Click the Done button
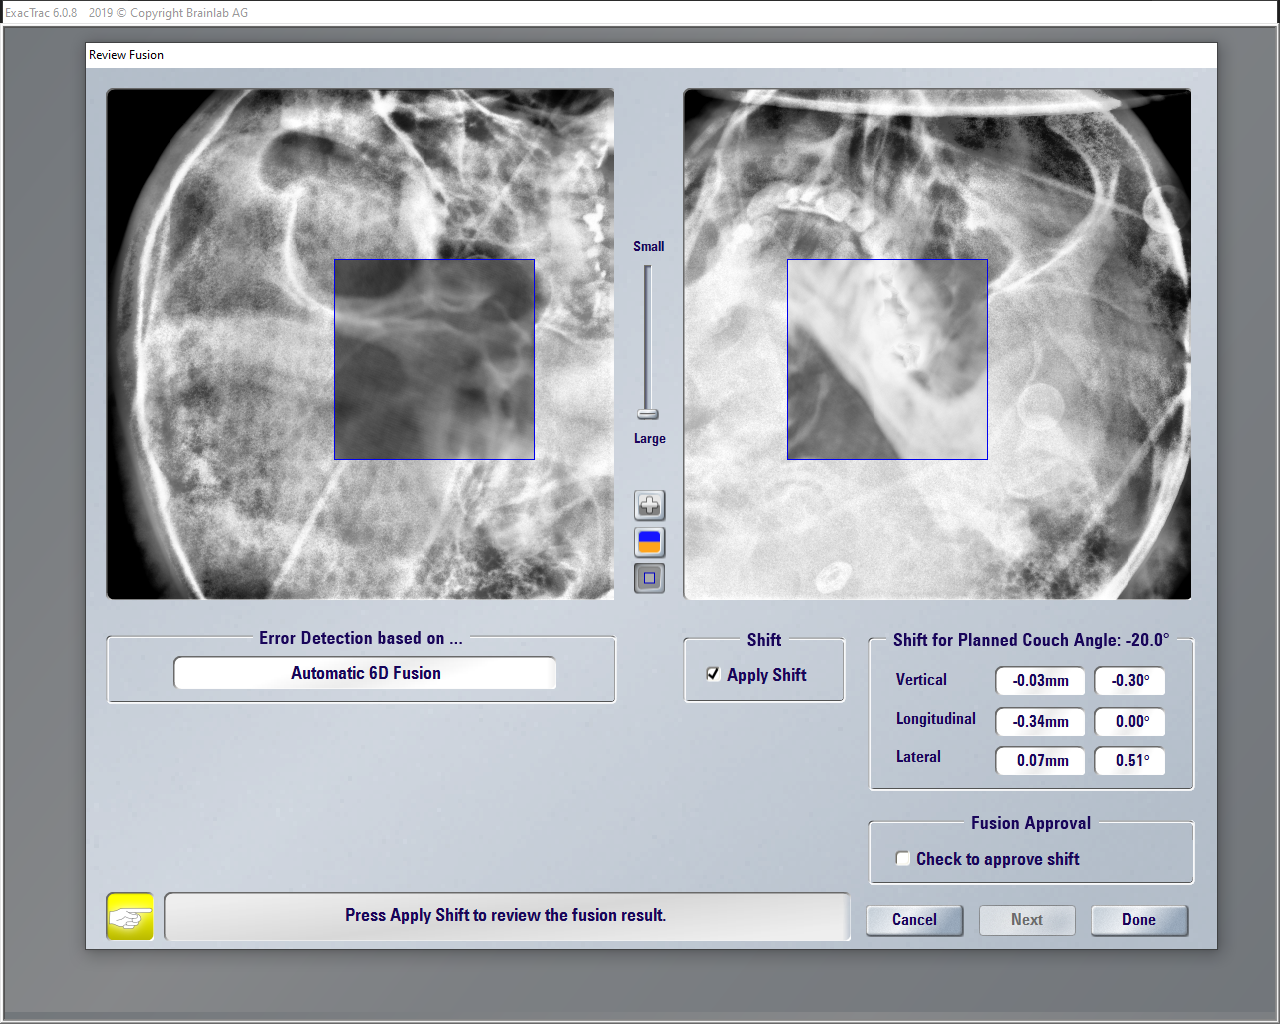The width and height of the screenshot is (1280, 1024). click(1139, 920)
